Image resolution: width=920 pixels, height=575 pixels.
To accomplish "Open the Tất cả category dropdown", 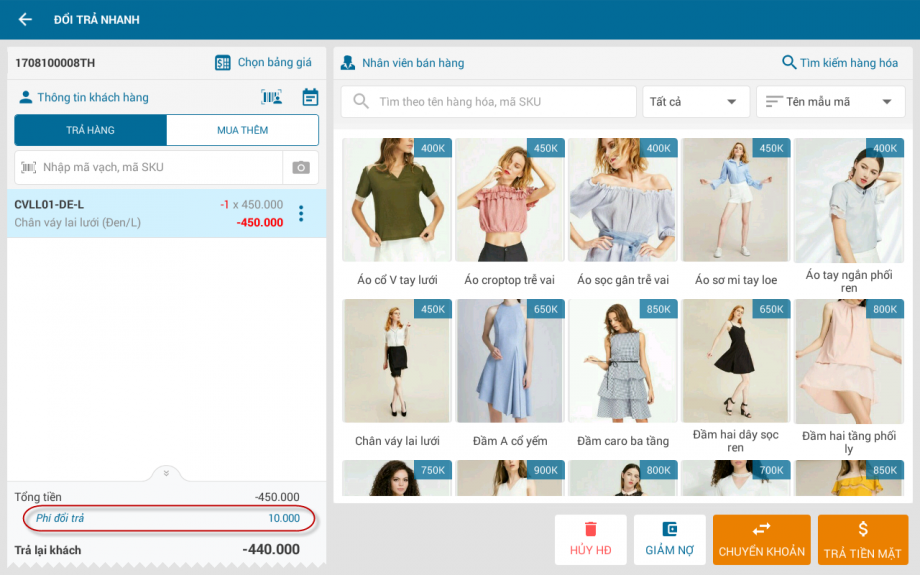I will 696,102.
